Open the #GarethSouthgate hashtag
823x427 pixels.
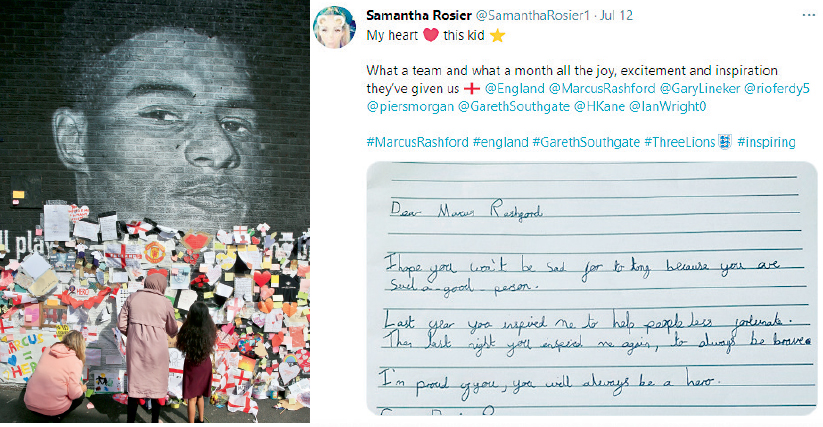click(x=585, y=143)
